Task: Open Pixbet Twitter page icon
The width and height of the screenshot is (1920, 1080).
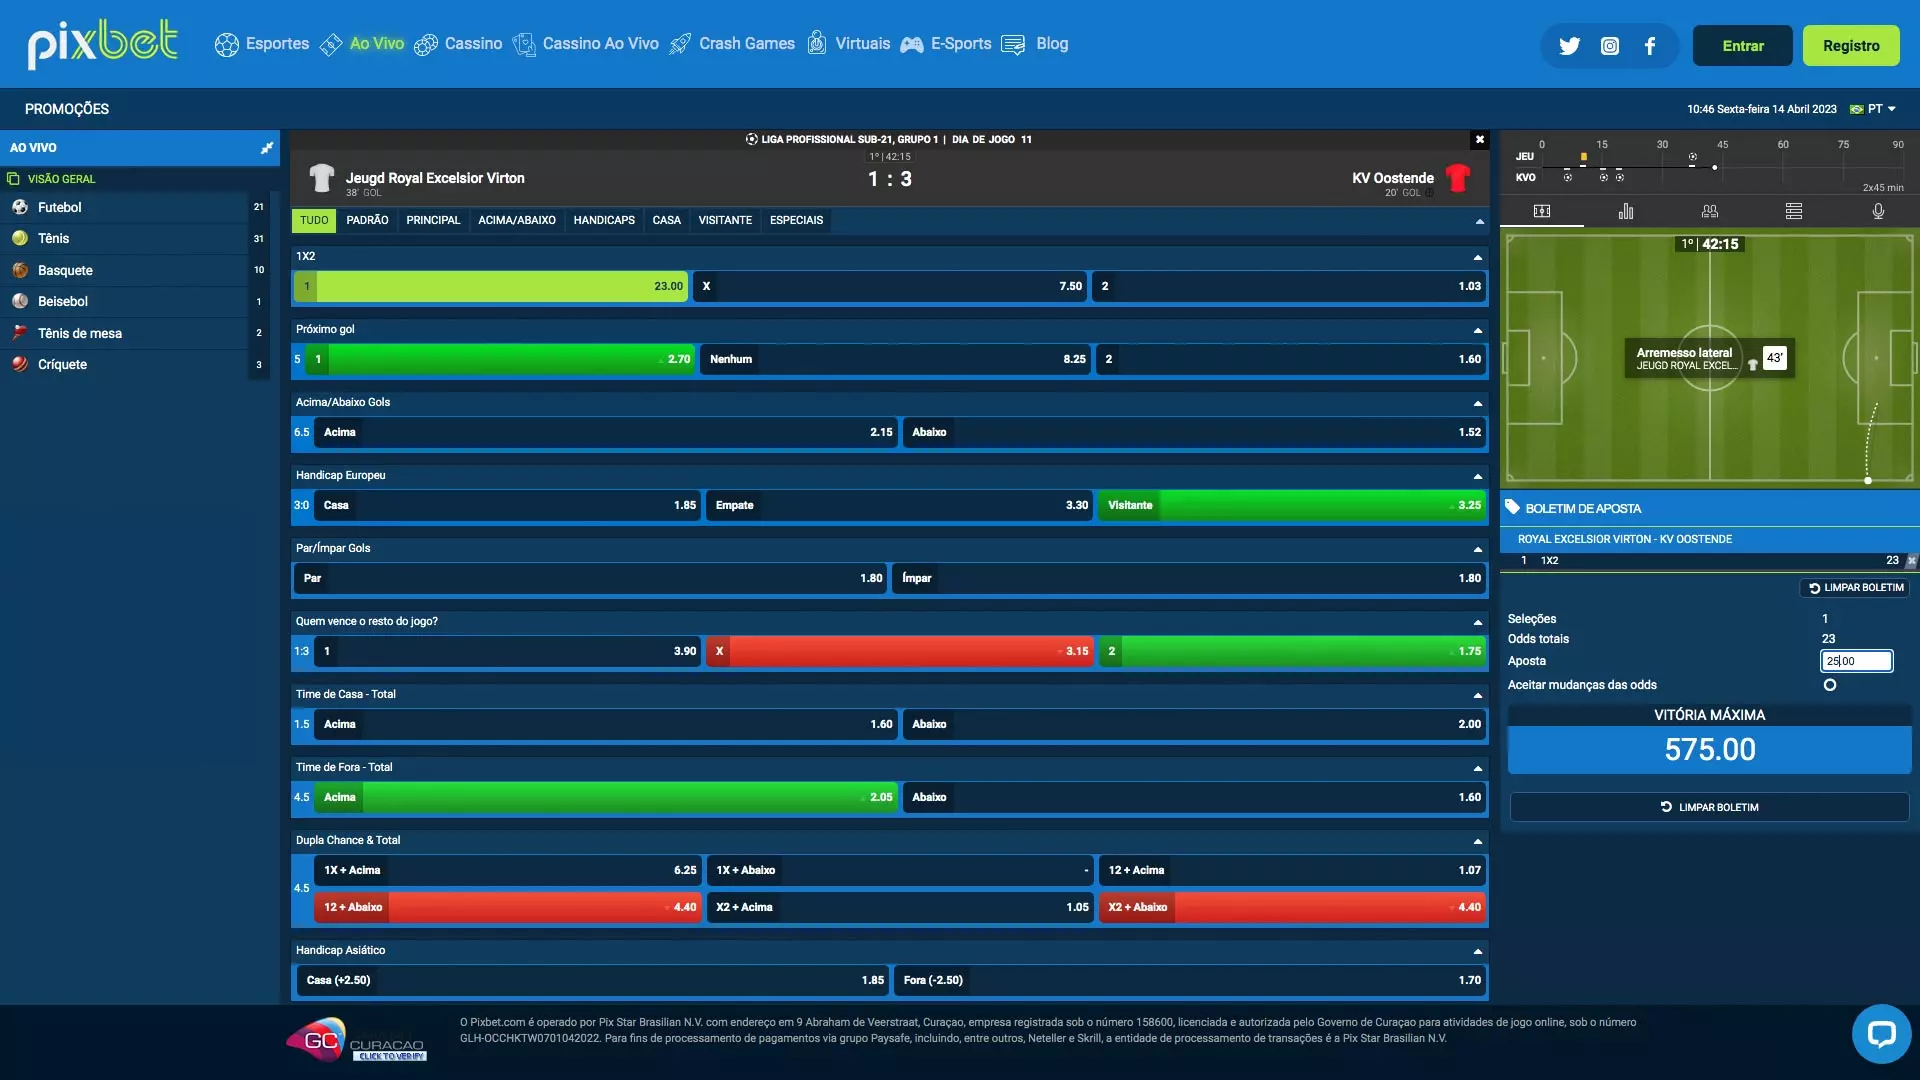Action: (x=1569, y=46)
